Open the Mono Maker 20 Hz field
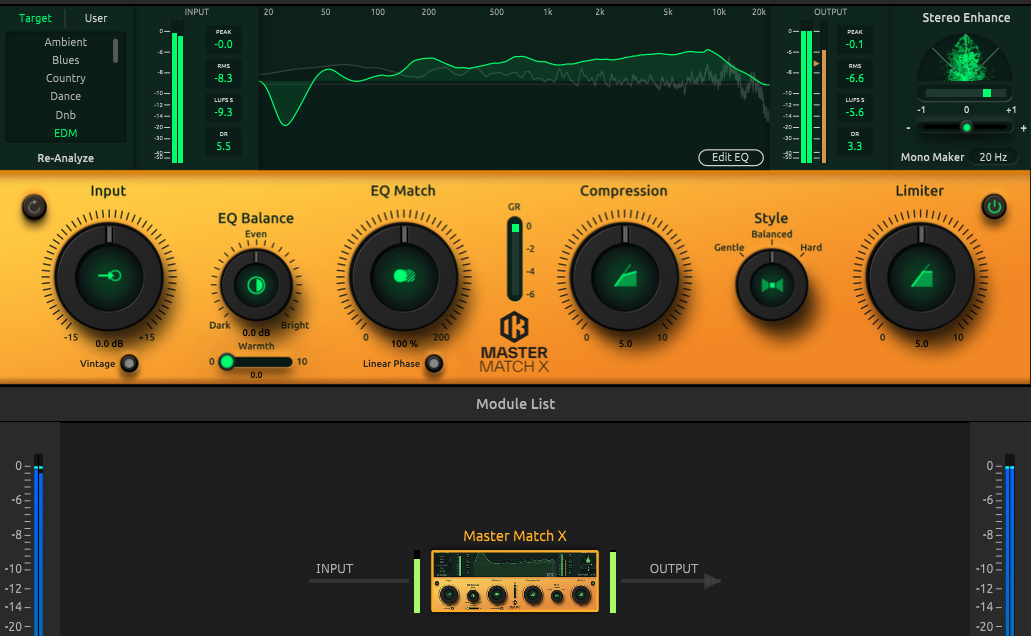Screen dimensions: 1031x636 coord(993,157)
